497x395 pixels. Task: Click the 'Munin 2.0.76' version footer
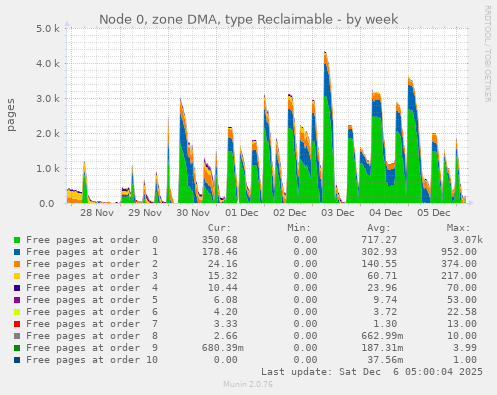248,384
